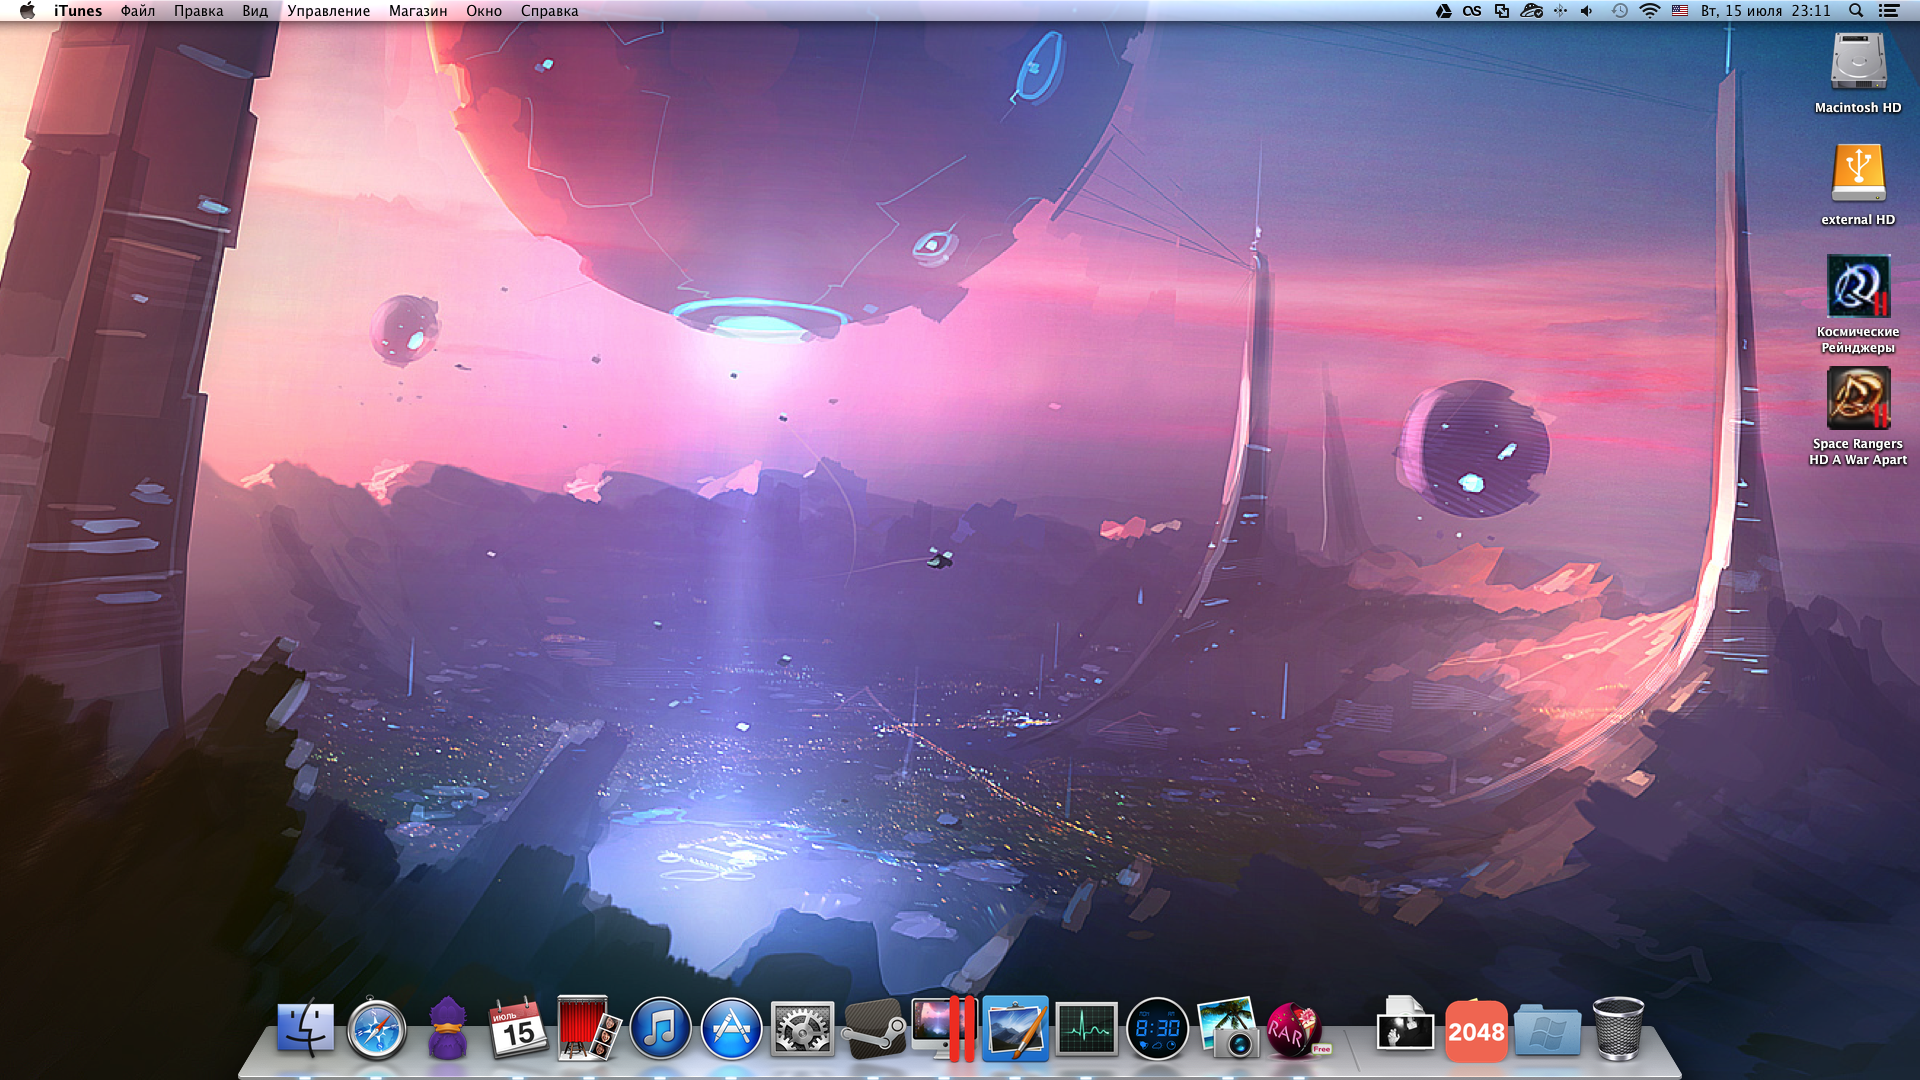The height and width of the screenshot is (1080, 1920).
Task: Click the date and time clock
Action: pos(1765,11)
